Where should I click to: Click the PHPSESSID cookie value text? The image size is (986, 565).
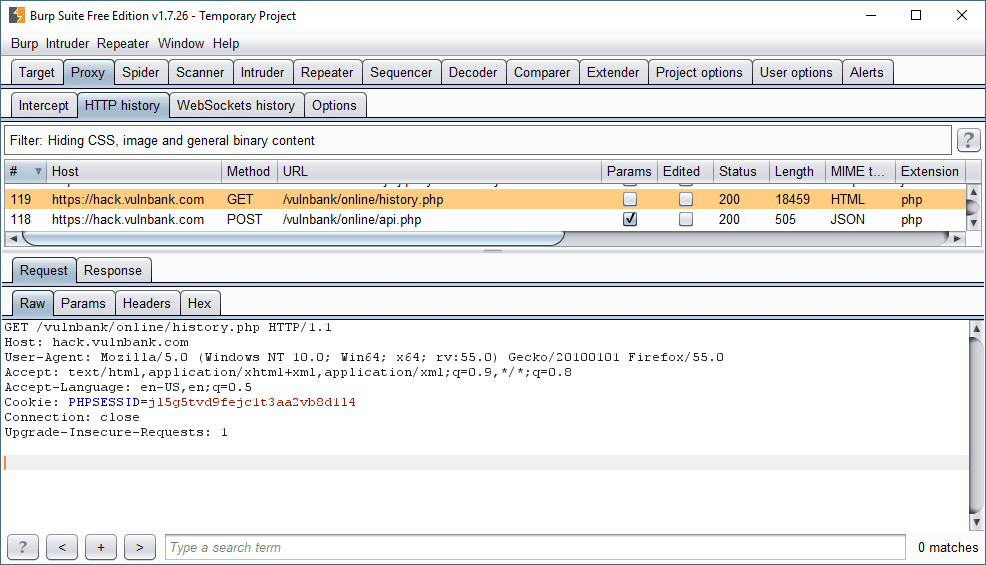tap(252, 402)
